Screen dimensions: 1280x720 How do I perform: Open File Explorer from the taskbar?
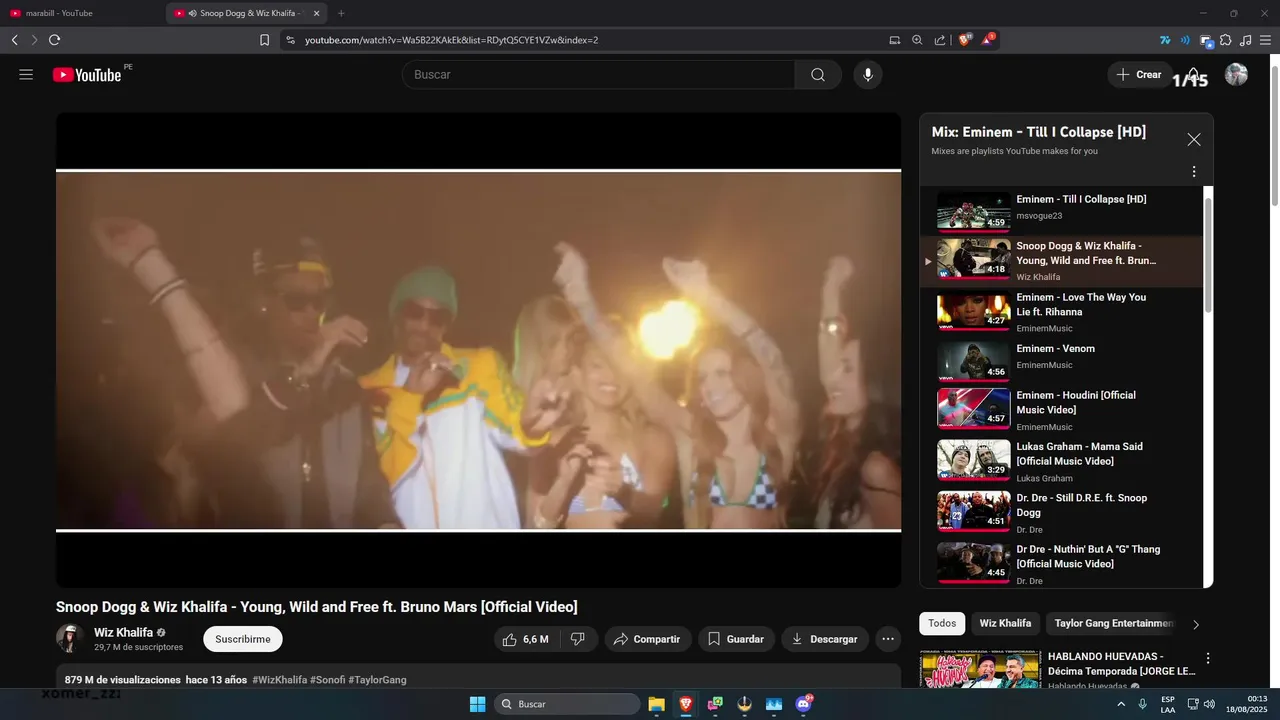(x=656, y=704)
